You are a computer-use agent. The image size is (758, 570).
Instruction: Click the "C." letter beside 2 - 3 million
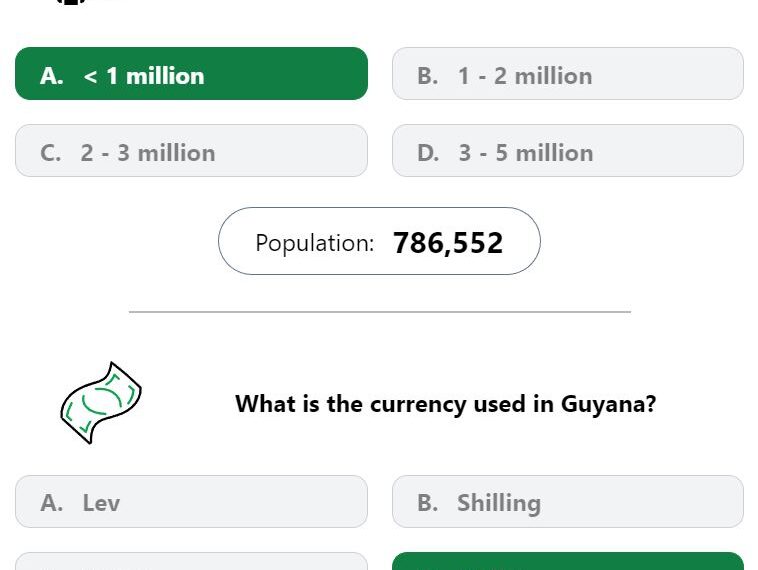[51, 153]
